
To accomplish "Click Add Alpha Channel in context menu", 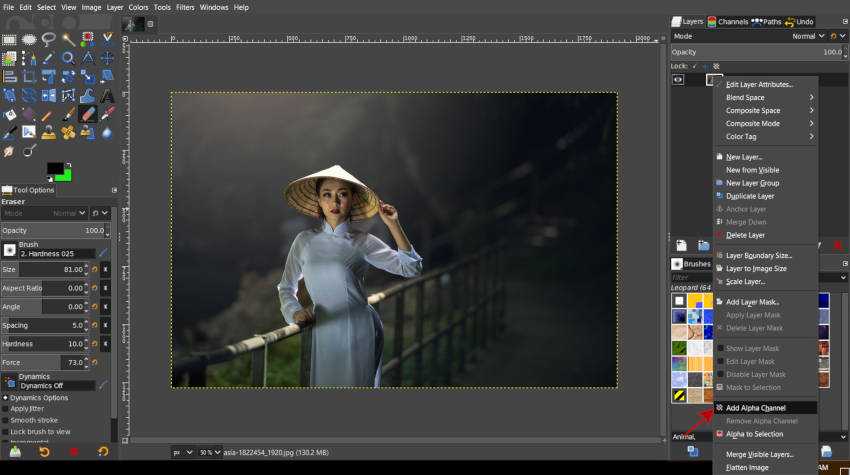I will [x=756, y=408].
